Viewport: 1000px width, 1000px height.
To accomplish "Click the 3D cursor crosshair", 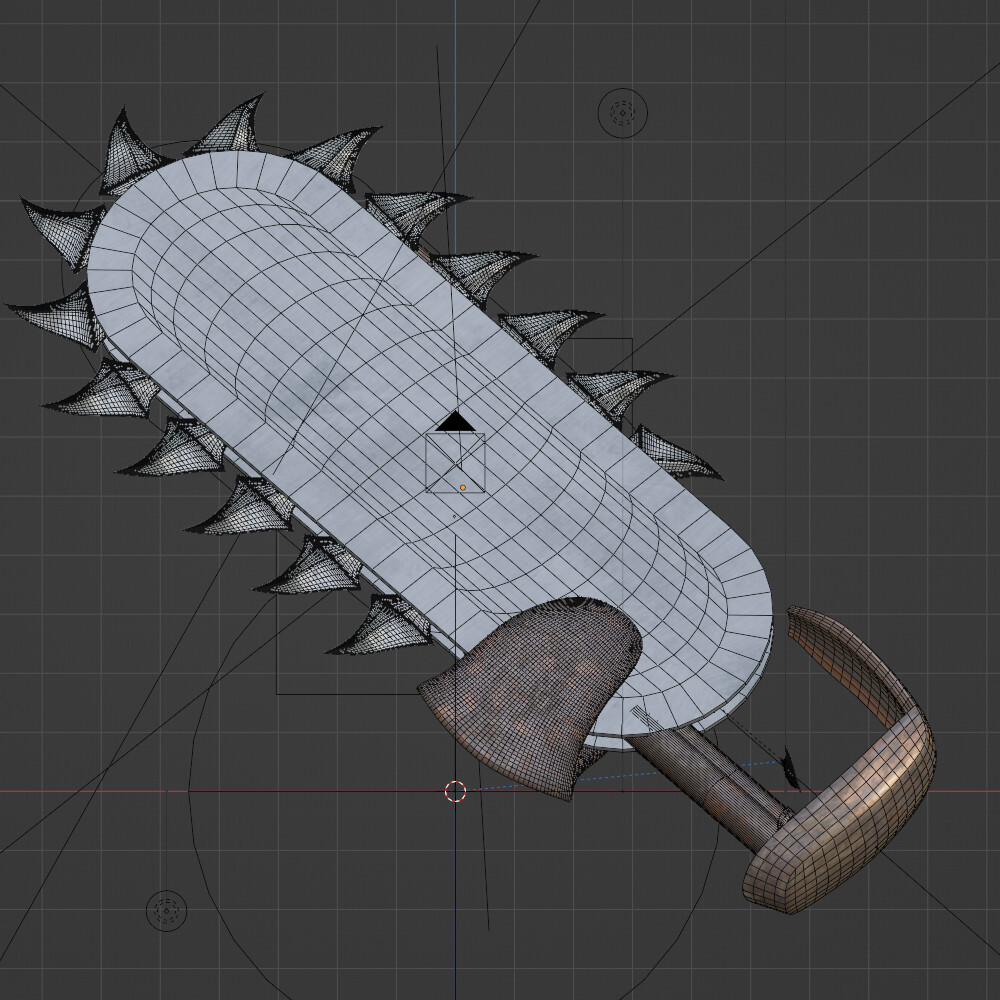I will click(x=455, y=792).
